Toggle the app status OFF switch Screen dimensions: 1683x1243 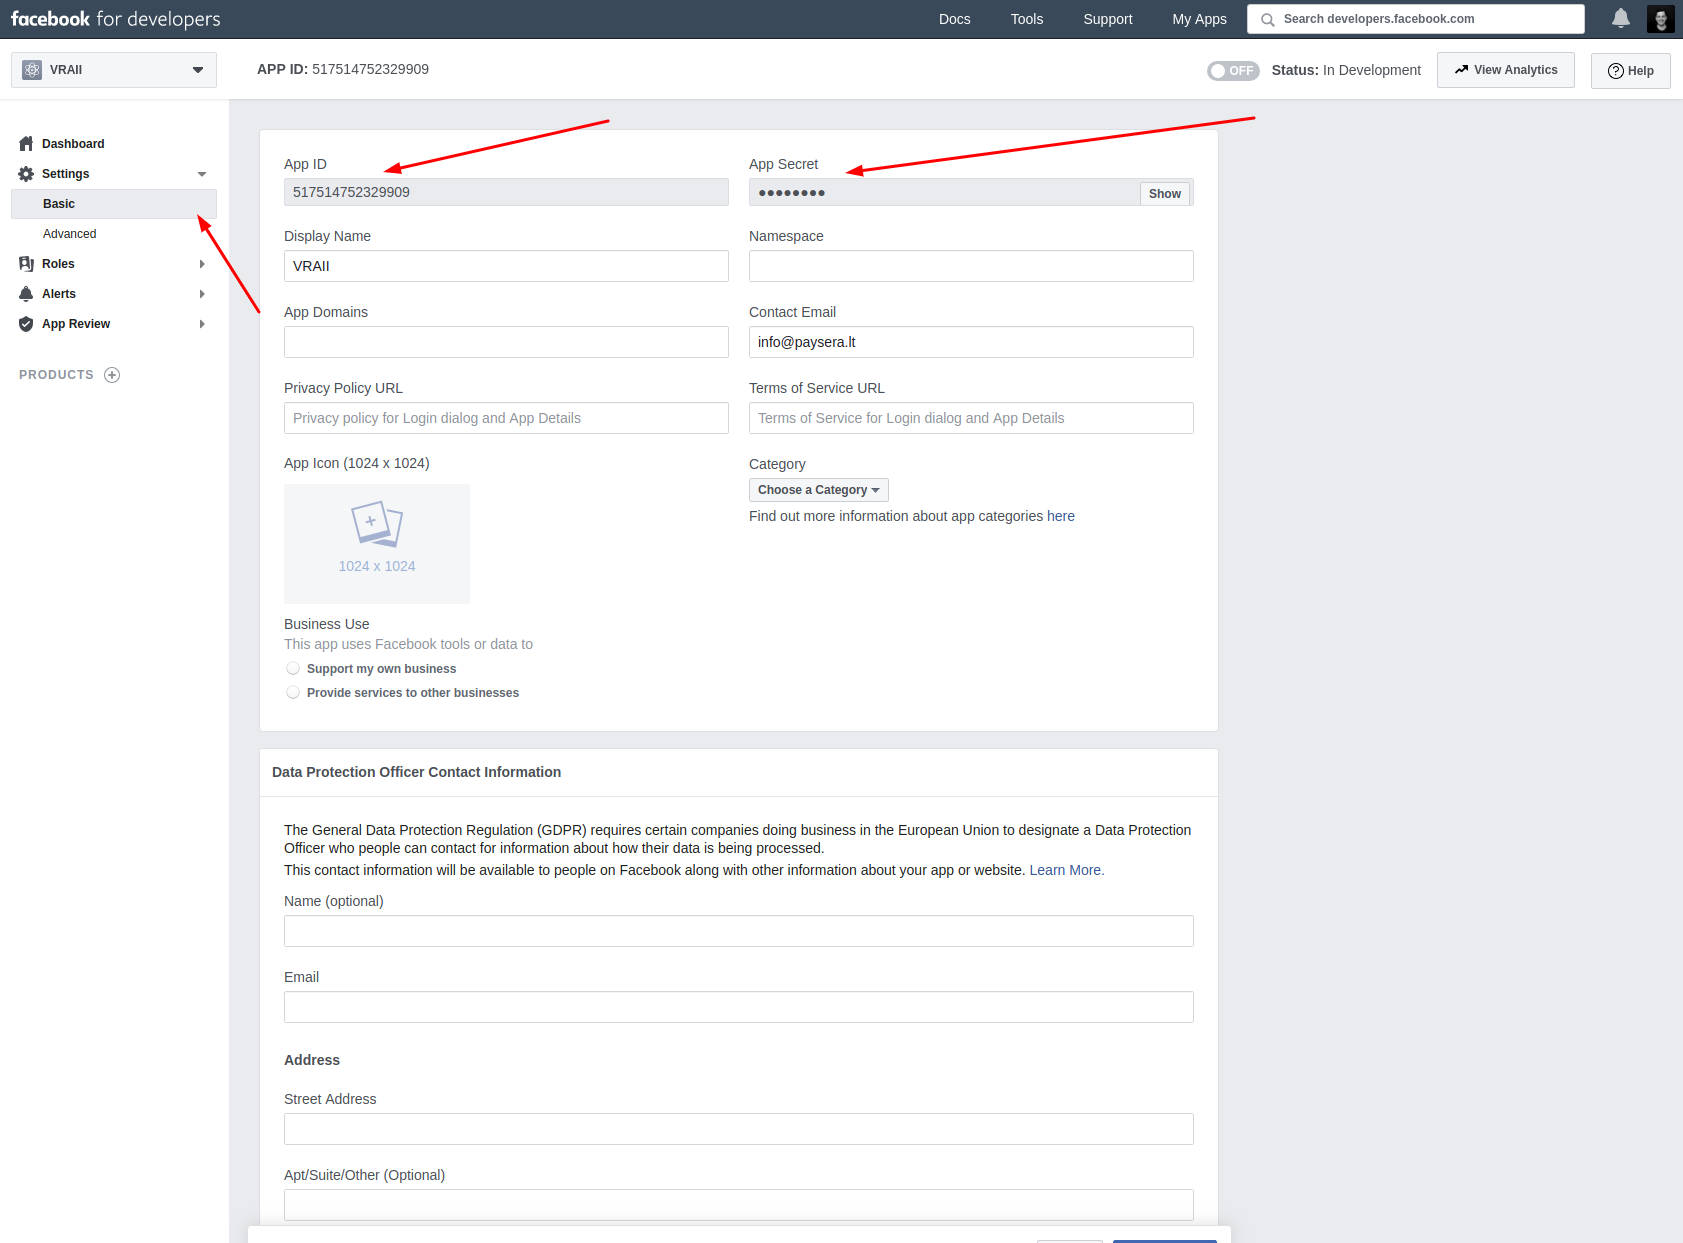pyautogui.click(x=1233, y=71)
